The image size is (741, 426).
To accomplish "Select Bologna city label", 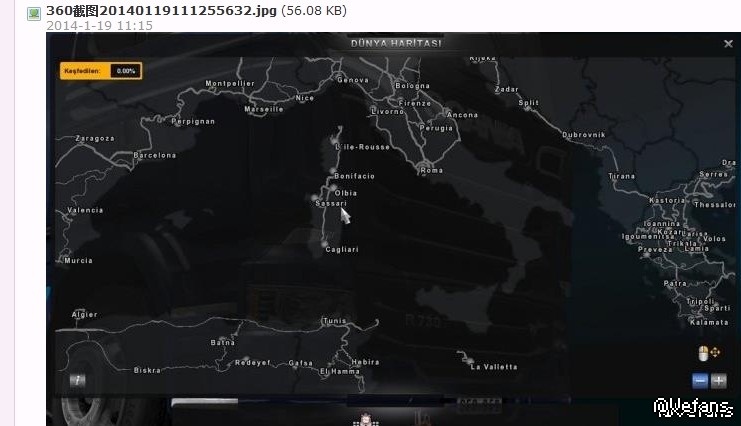I will tap(413, 86).
